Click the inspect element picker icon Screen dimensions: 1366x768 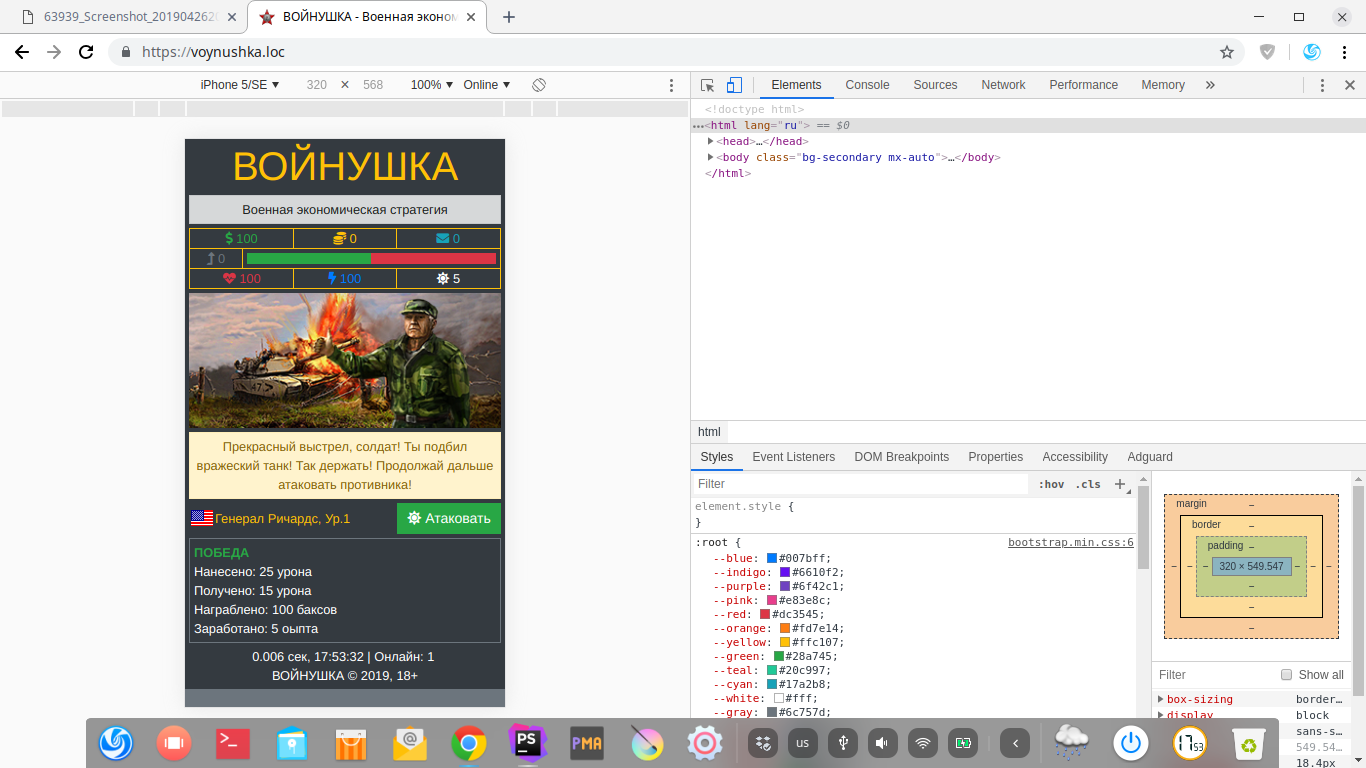click(x=708, y=85)
